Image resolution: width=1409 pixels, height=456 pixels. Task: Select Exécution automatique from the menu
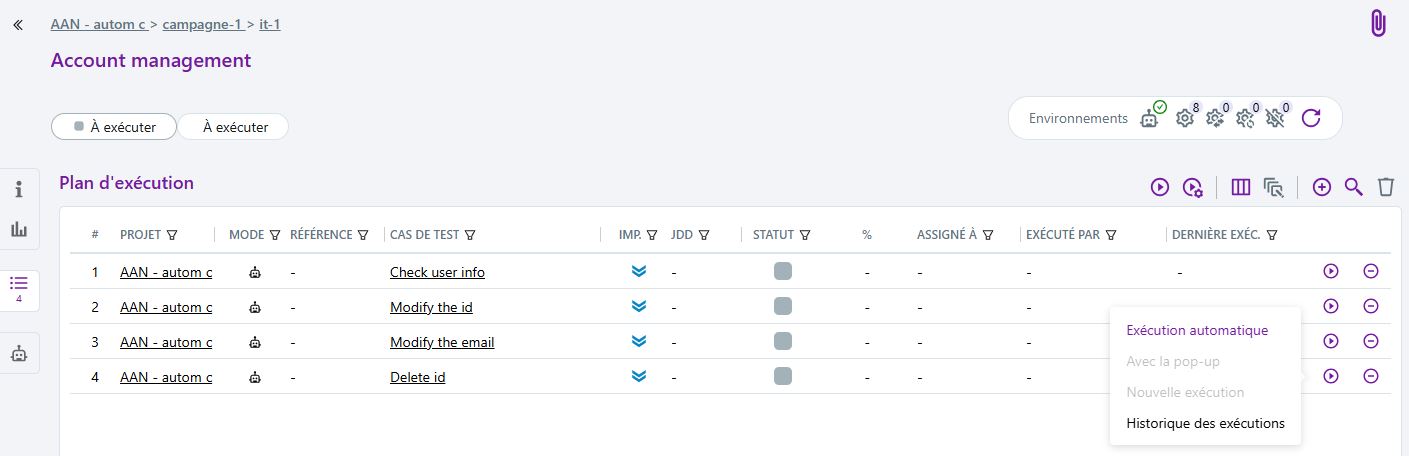[1197, 330]
